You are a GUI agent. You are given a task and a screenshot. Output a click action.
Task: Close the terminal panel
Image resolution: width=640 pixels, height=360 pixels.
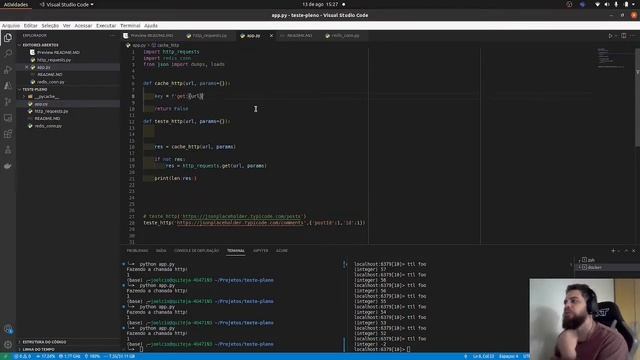pos(633,251)
